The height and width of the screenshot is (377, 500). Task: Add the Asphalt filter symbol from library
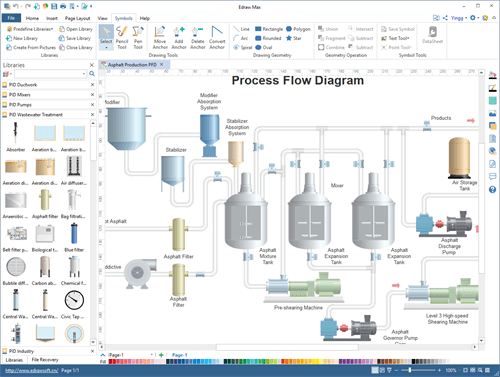coord(45,204)
